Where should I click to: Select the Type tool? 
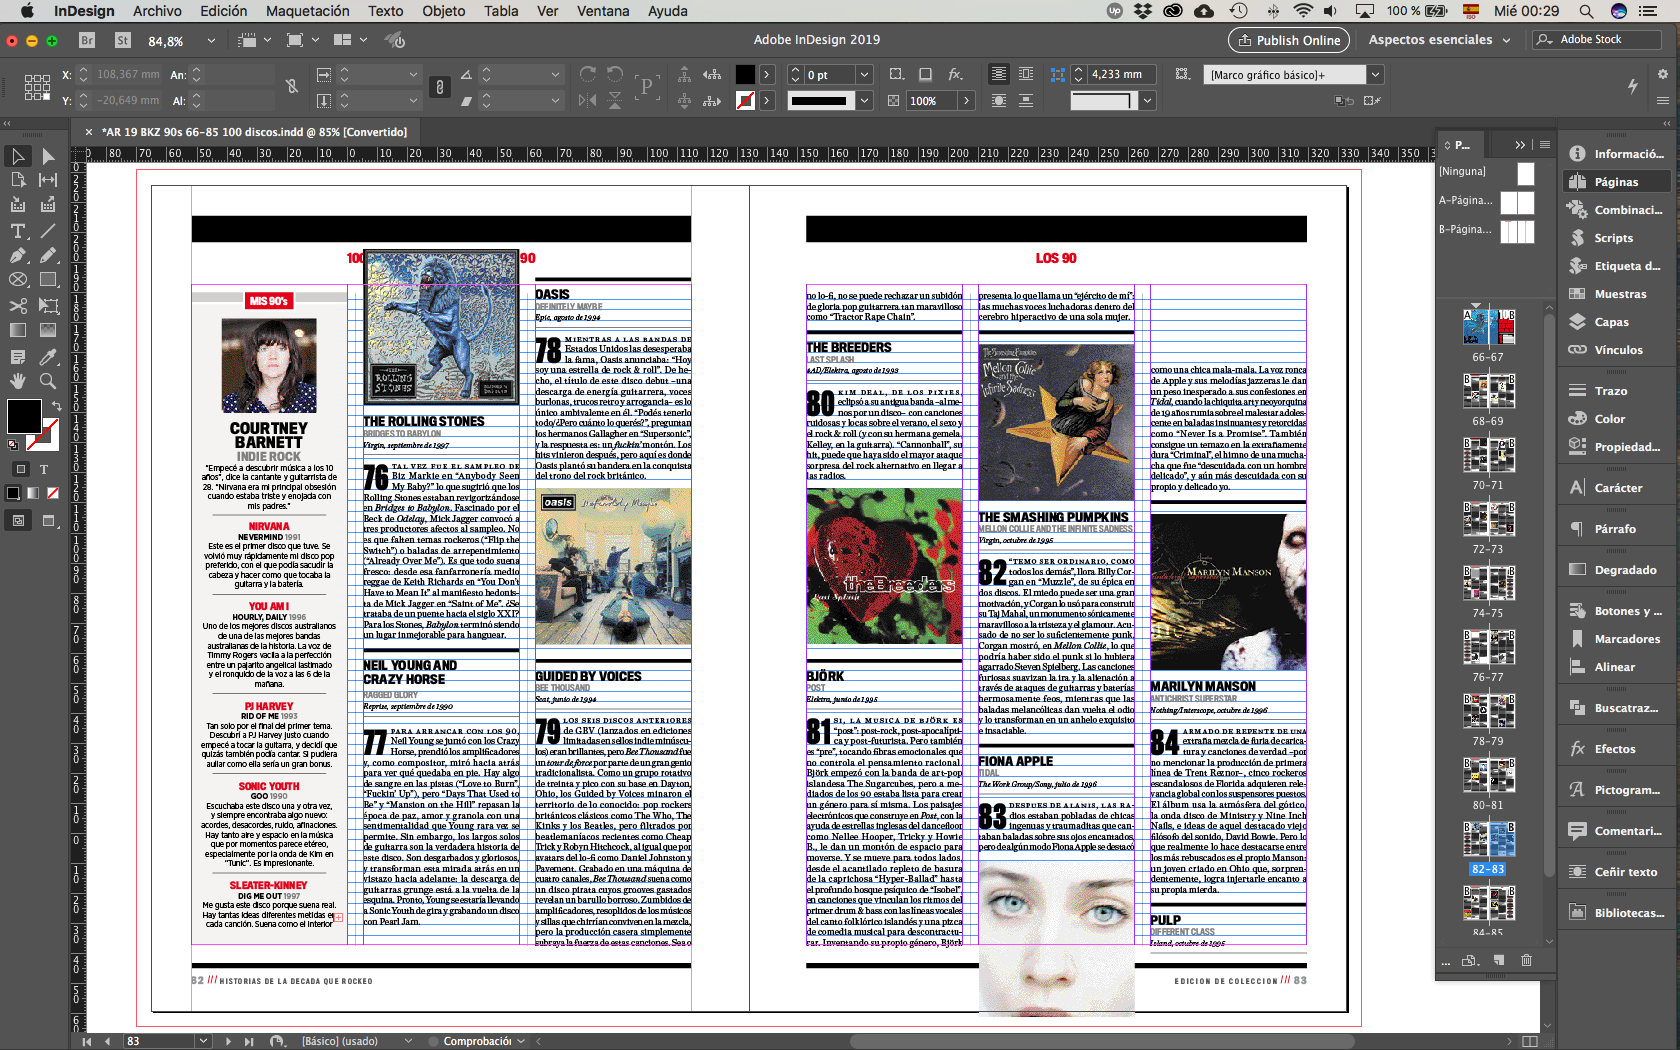click(x=18, y=230)
